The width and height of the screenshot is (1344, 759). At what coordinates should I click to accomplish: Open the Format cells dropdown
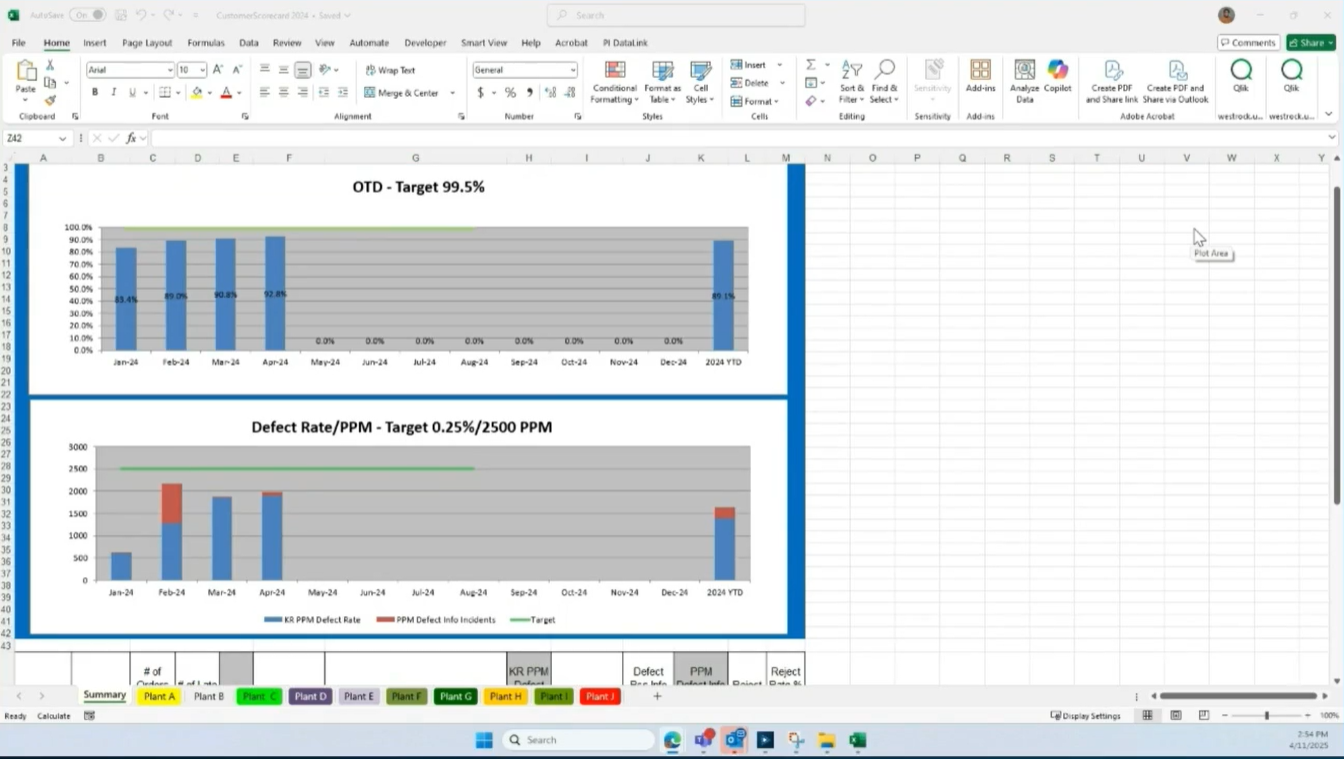tap(753, 101)
